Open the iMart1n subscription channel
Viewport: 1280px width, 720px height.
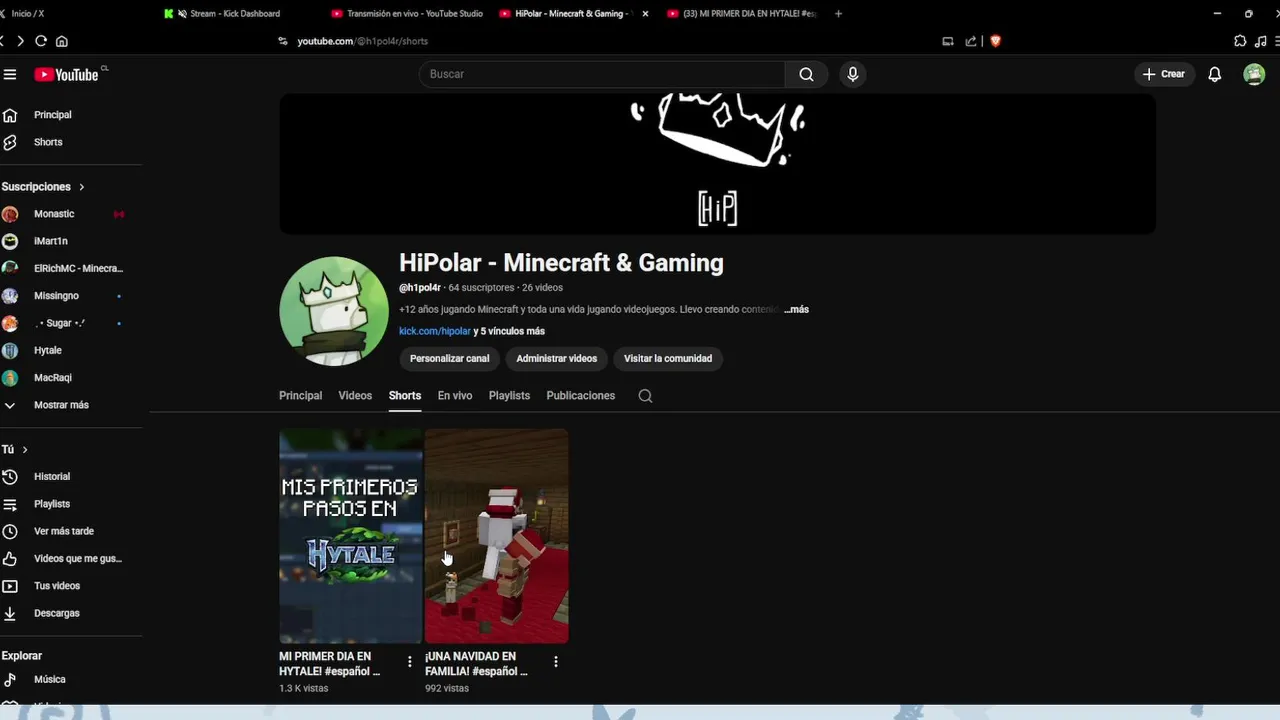point(51,241)
